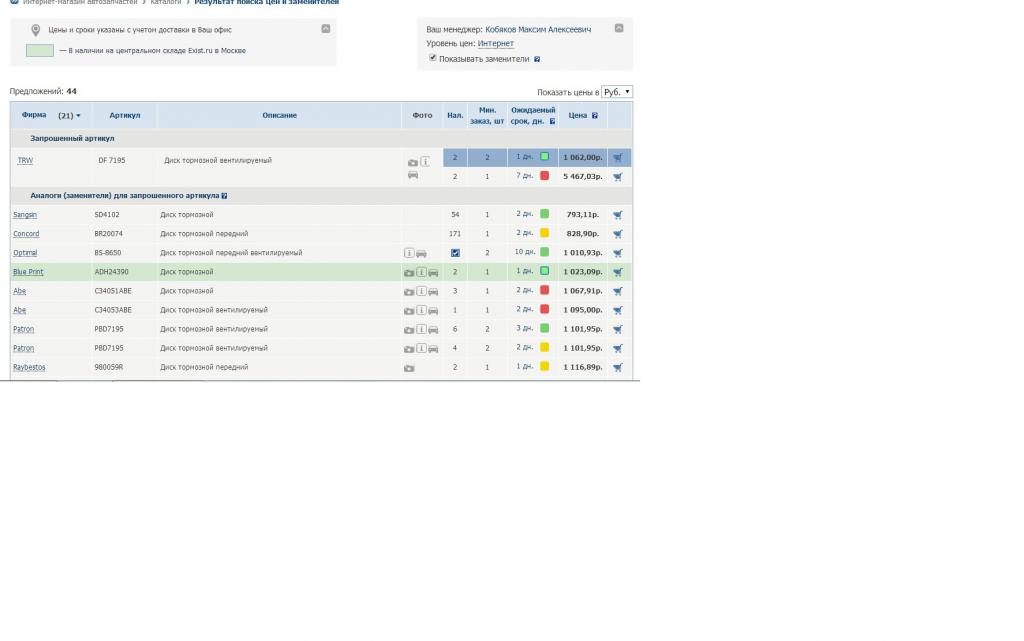Add Abe C34053ABE to the cart

pos(618,310)
